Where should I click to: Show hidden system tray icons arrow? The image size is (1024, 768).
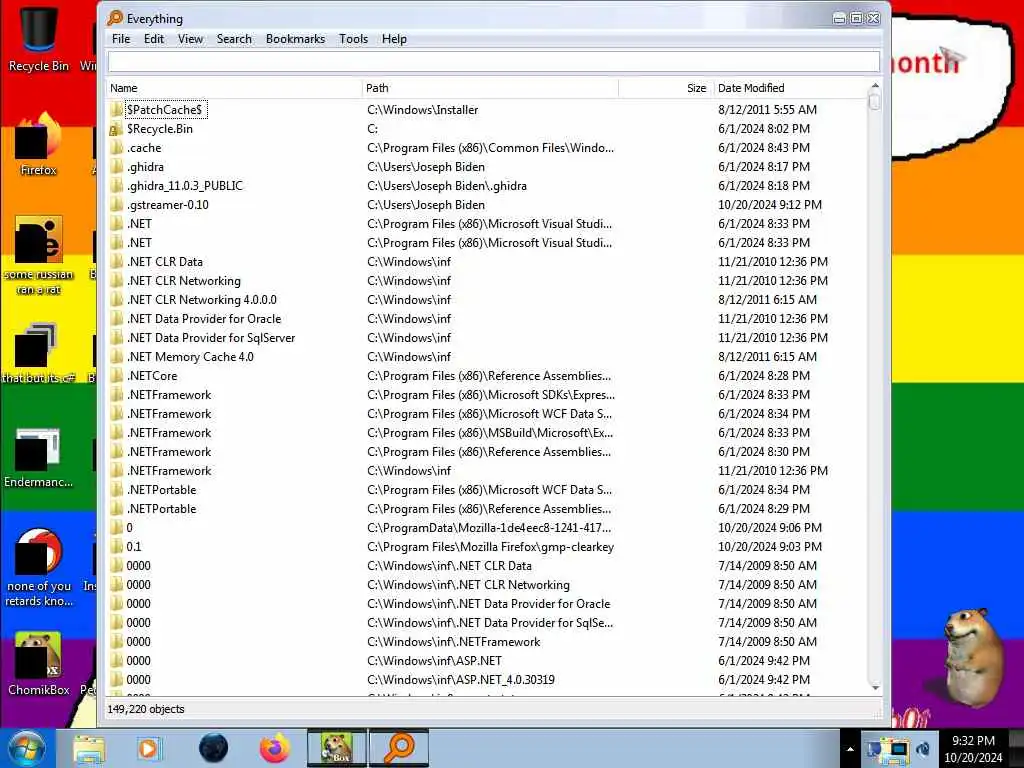(x=850, y=749)
